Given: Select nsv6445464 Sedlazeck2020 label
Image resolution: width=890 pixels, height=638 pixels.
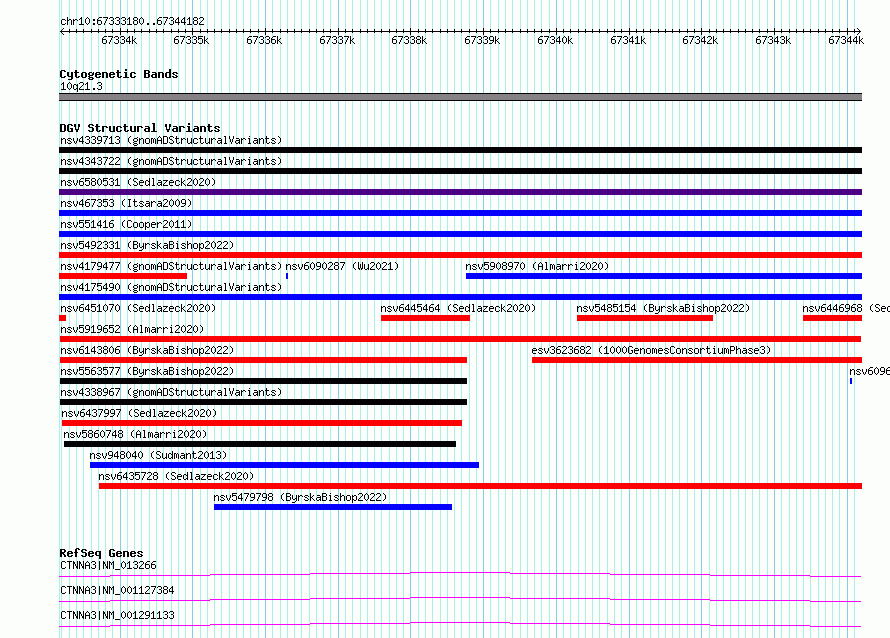Looking at the screenshot, I should pos(458,308).
